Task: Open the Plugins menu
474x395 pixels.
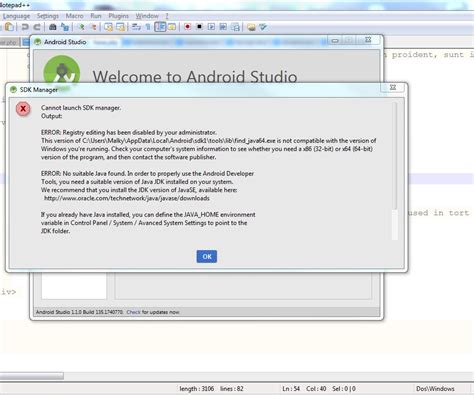Action: point(118,16)
